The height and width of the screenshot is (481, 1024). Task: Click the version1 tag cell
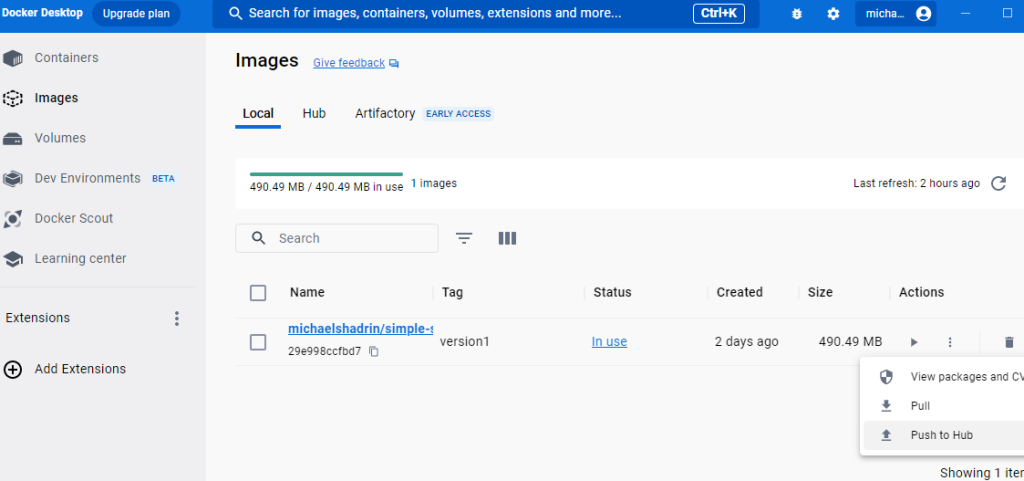click(x=464, y=342)
